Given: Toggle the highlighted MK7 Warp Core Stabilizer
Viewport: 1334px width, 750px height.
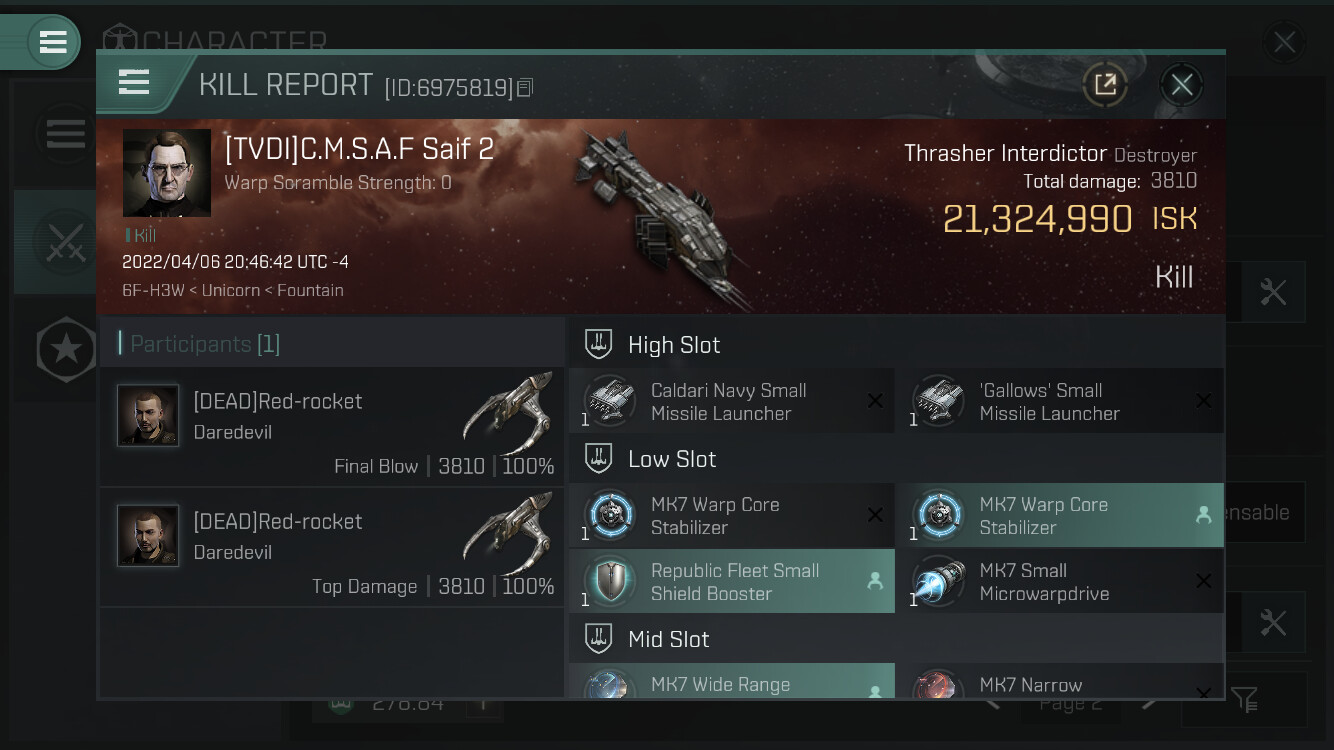Looking at the screenshot, I should tap(1060, 515).
